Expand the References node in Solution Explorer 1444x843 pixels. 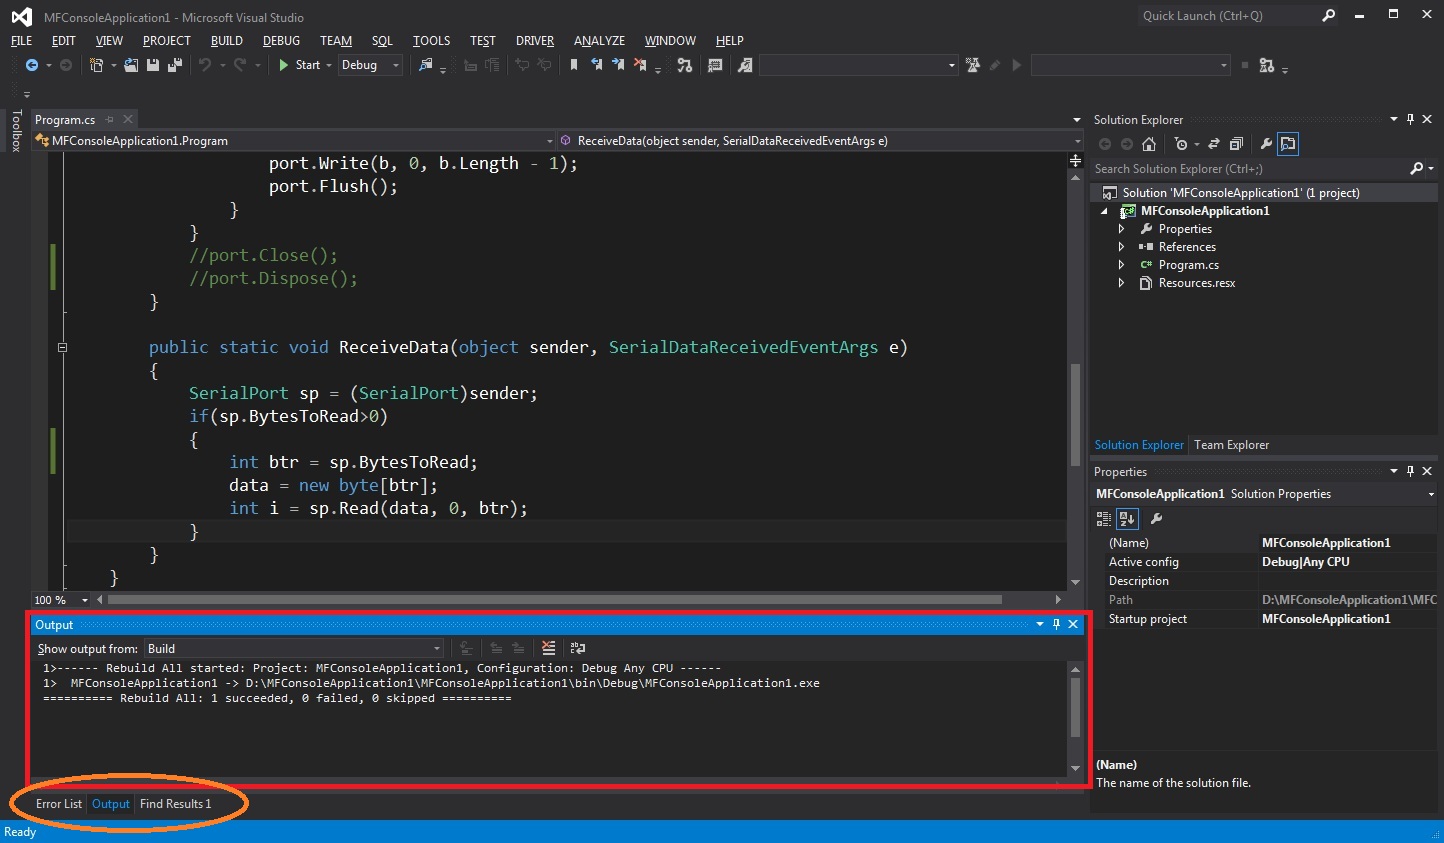point(1121,247)
